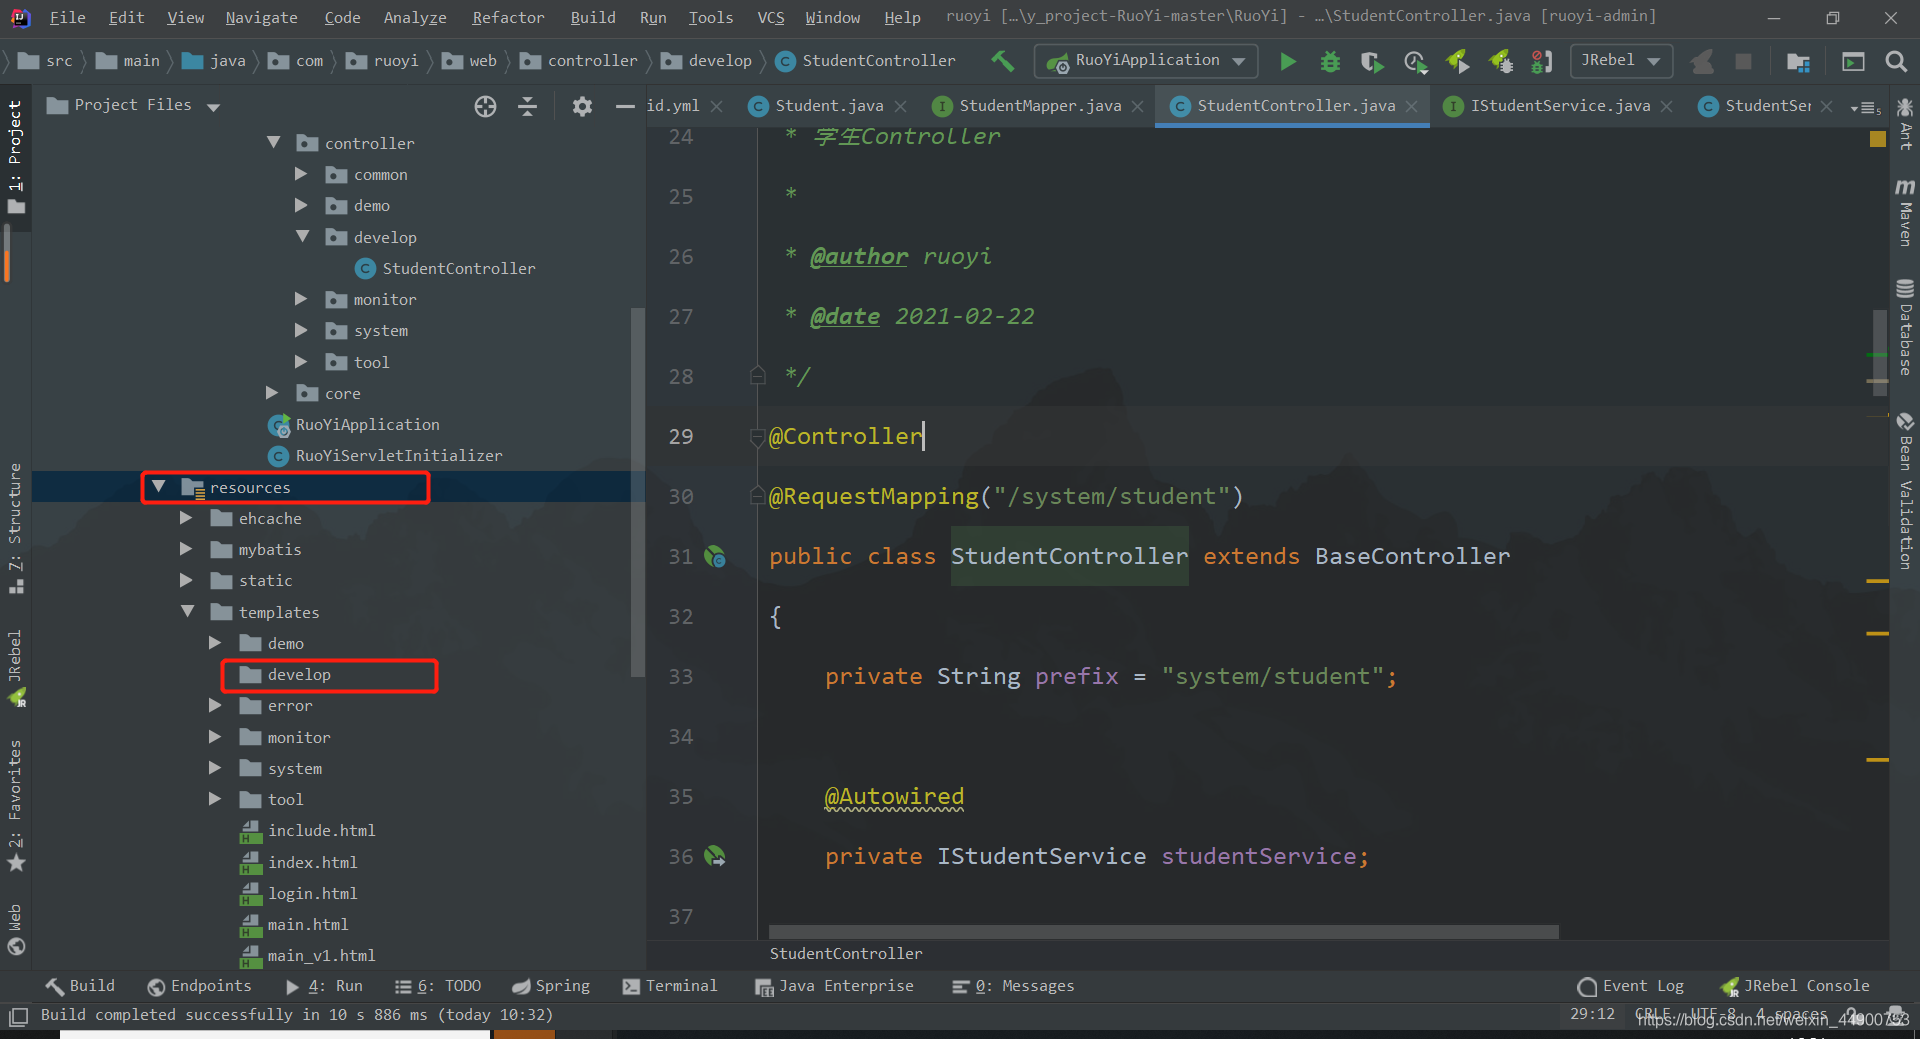Open the Analyze menu
This screenshot has width=1920, height=1039.
pyautogui.click(x=415, y=18)
